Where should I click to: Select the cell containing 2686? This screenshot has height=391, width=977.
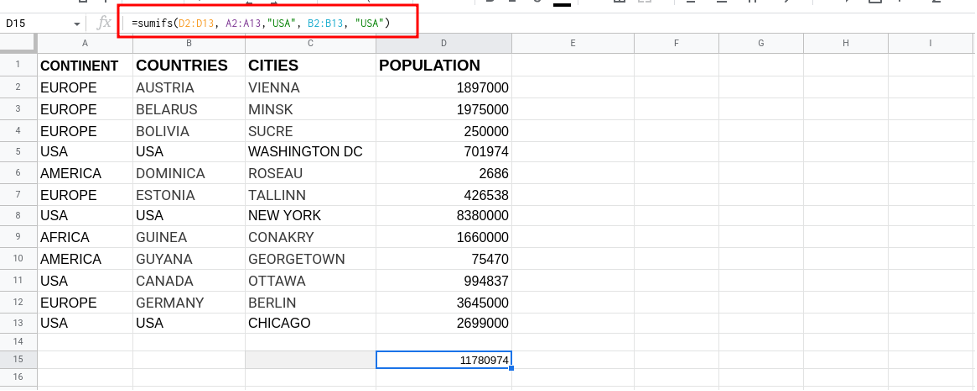click(444, 173)
